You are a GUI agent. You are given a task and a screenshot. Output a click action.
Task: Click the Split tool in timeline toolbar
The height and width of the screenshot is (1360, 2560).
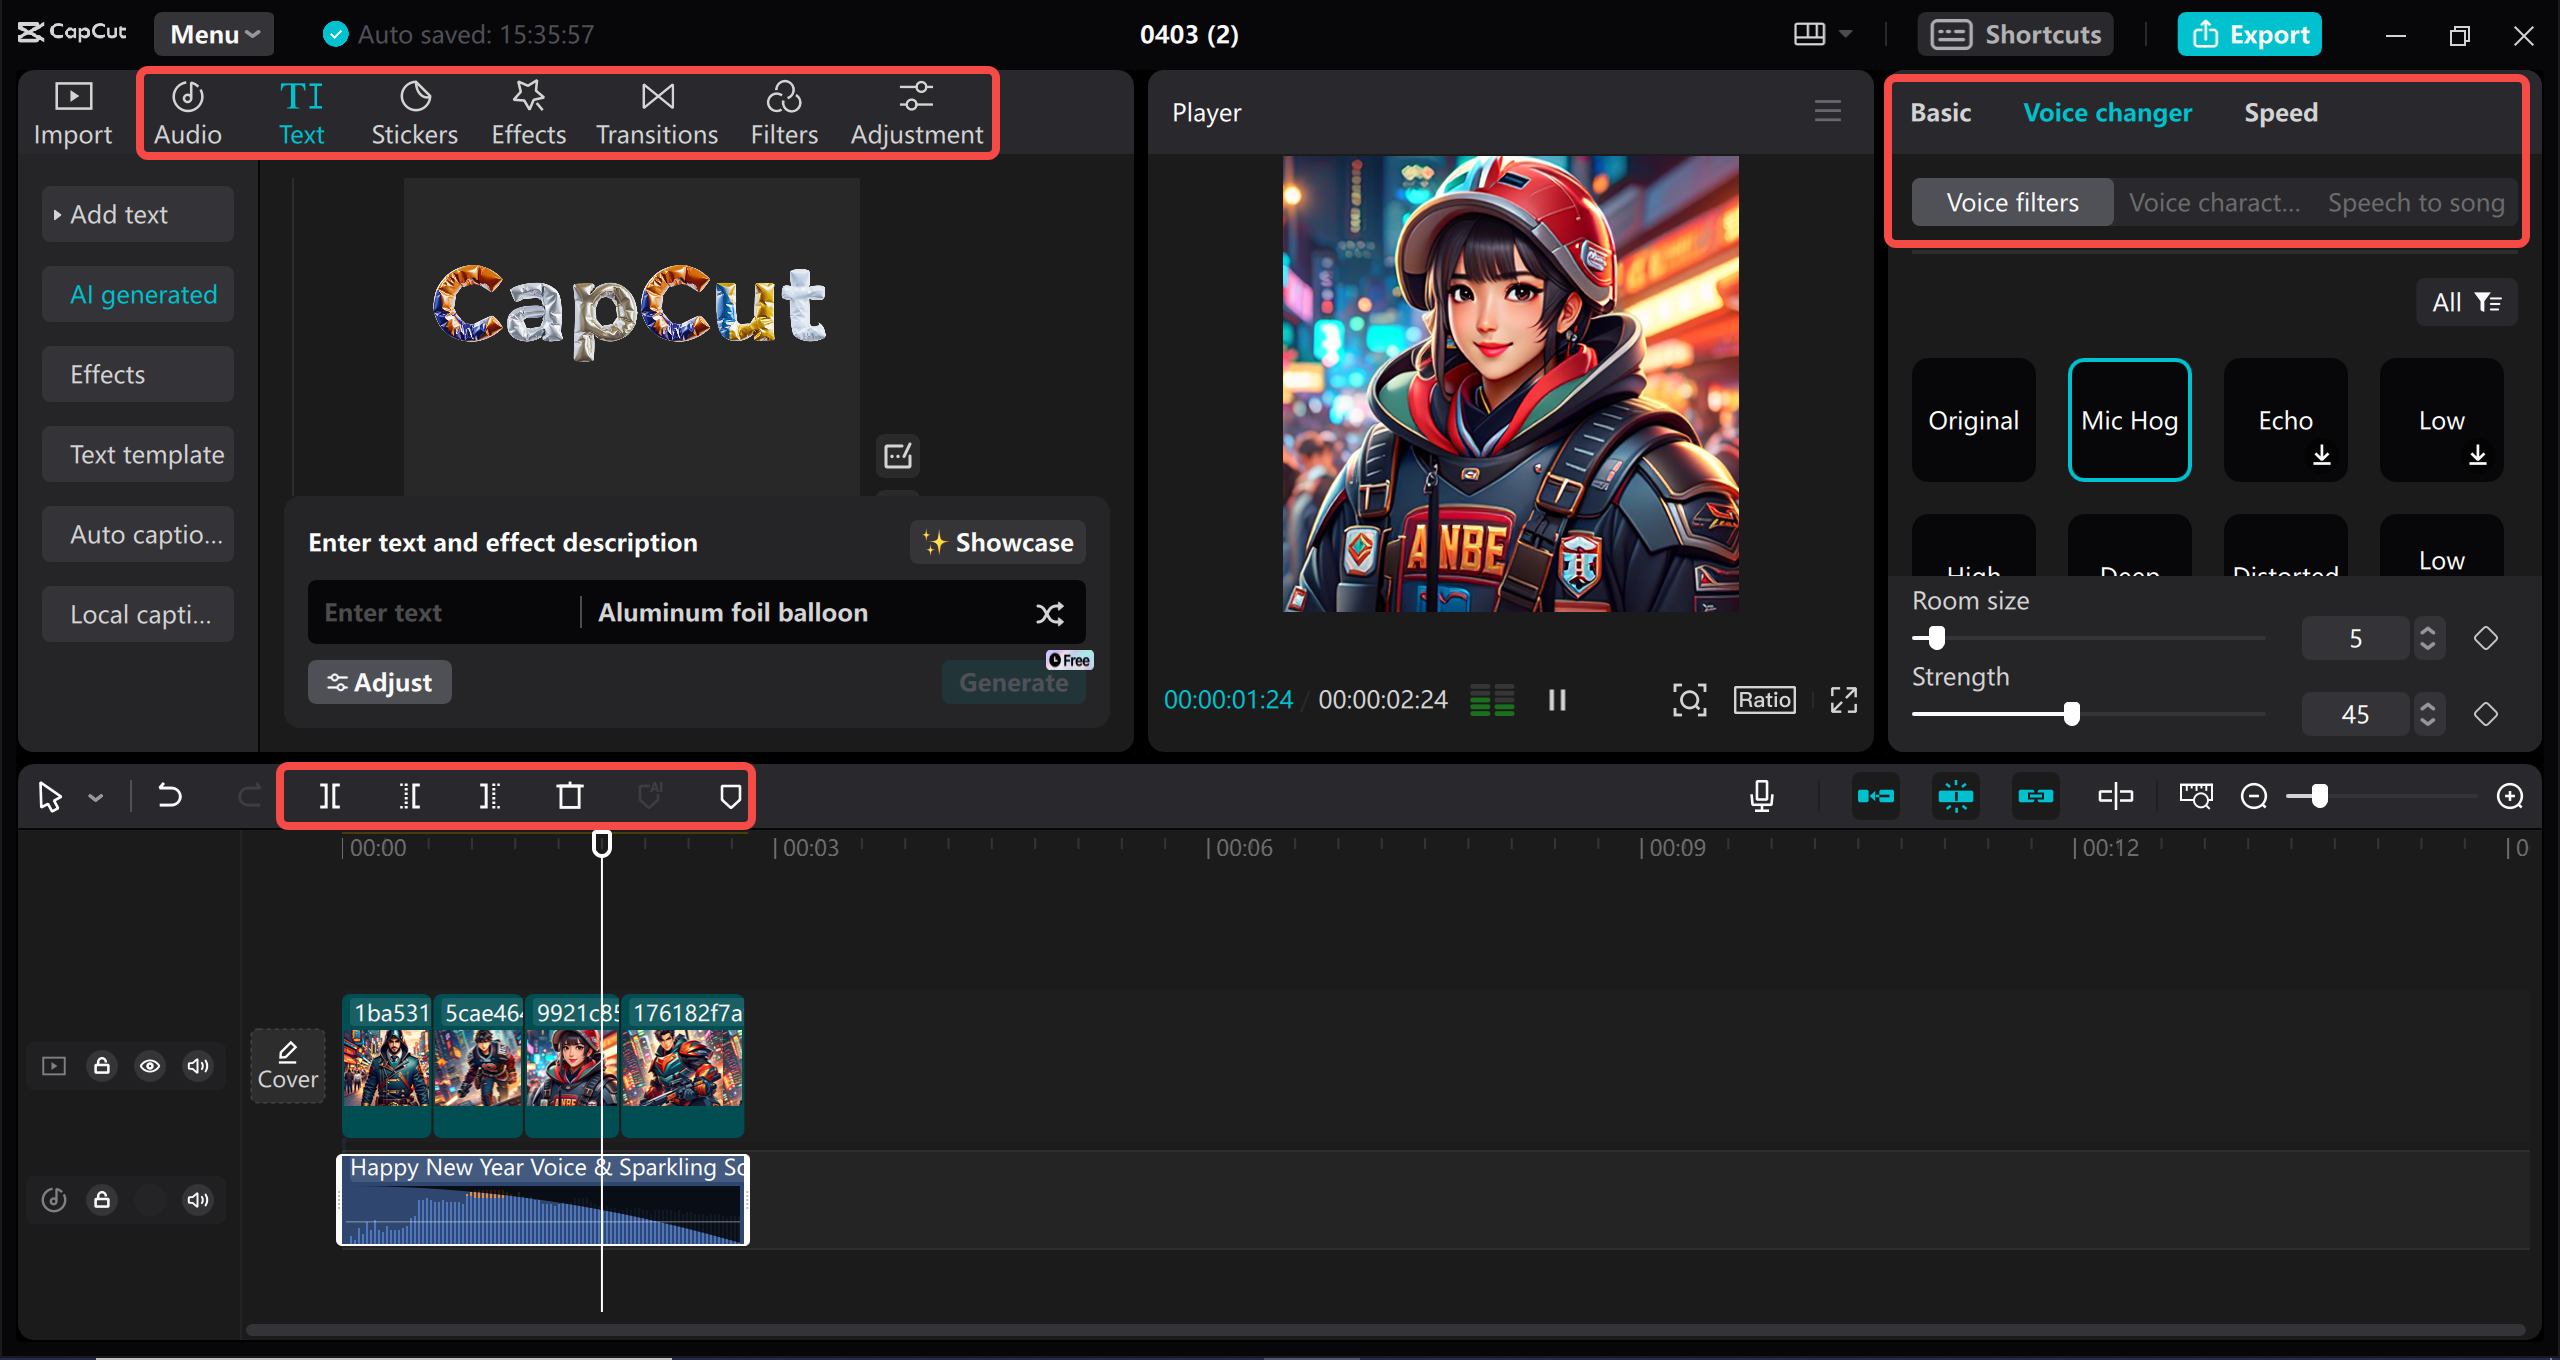pyautogui.click(x=329, y=796)
